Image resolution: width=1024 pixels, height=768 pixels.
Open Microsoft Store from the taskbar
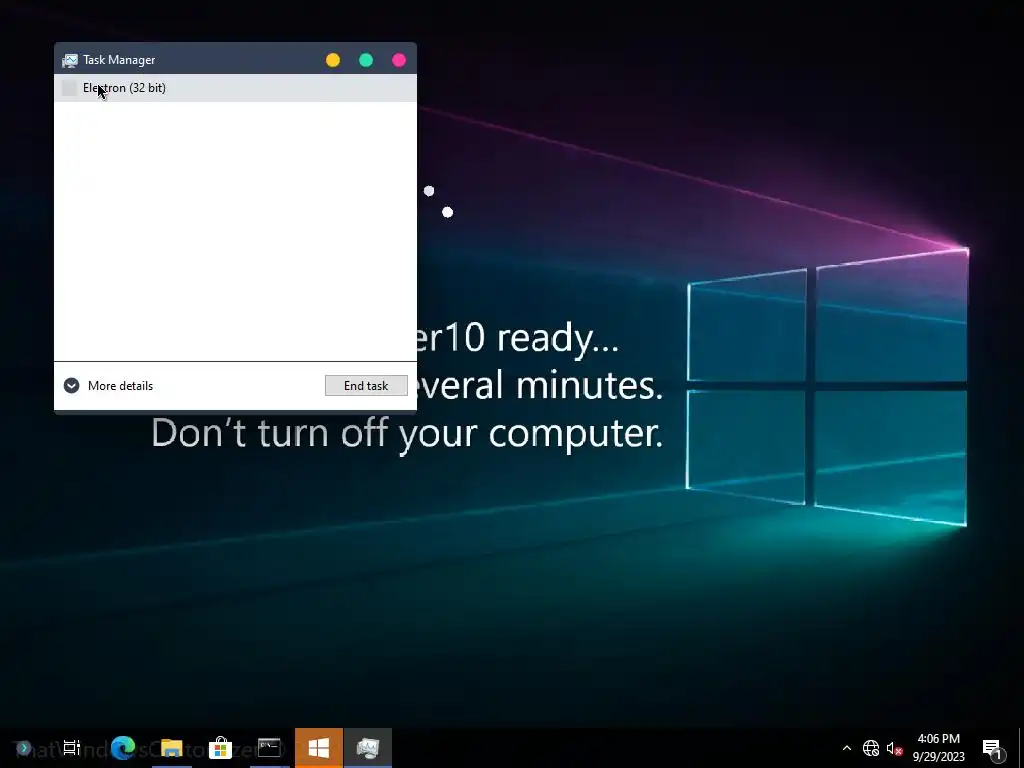coord(221,748)
